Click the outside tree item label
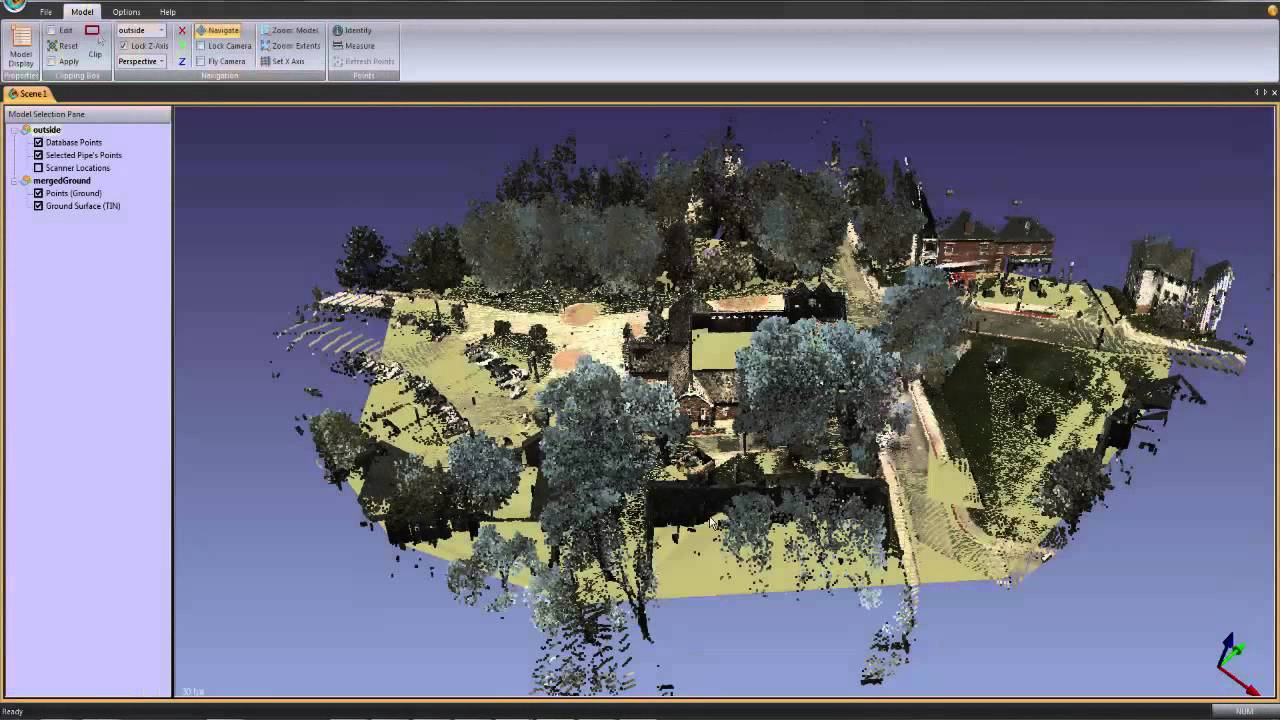The image size is (1280, 720). [x=47, y=130]
